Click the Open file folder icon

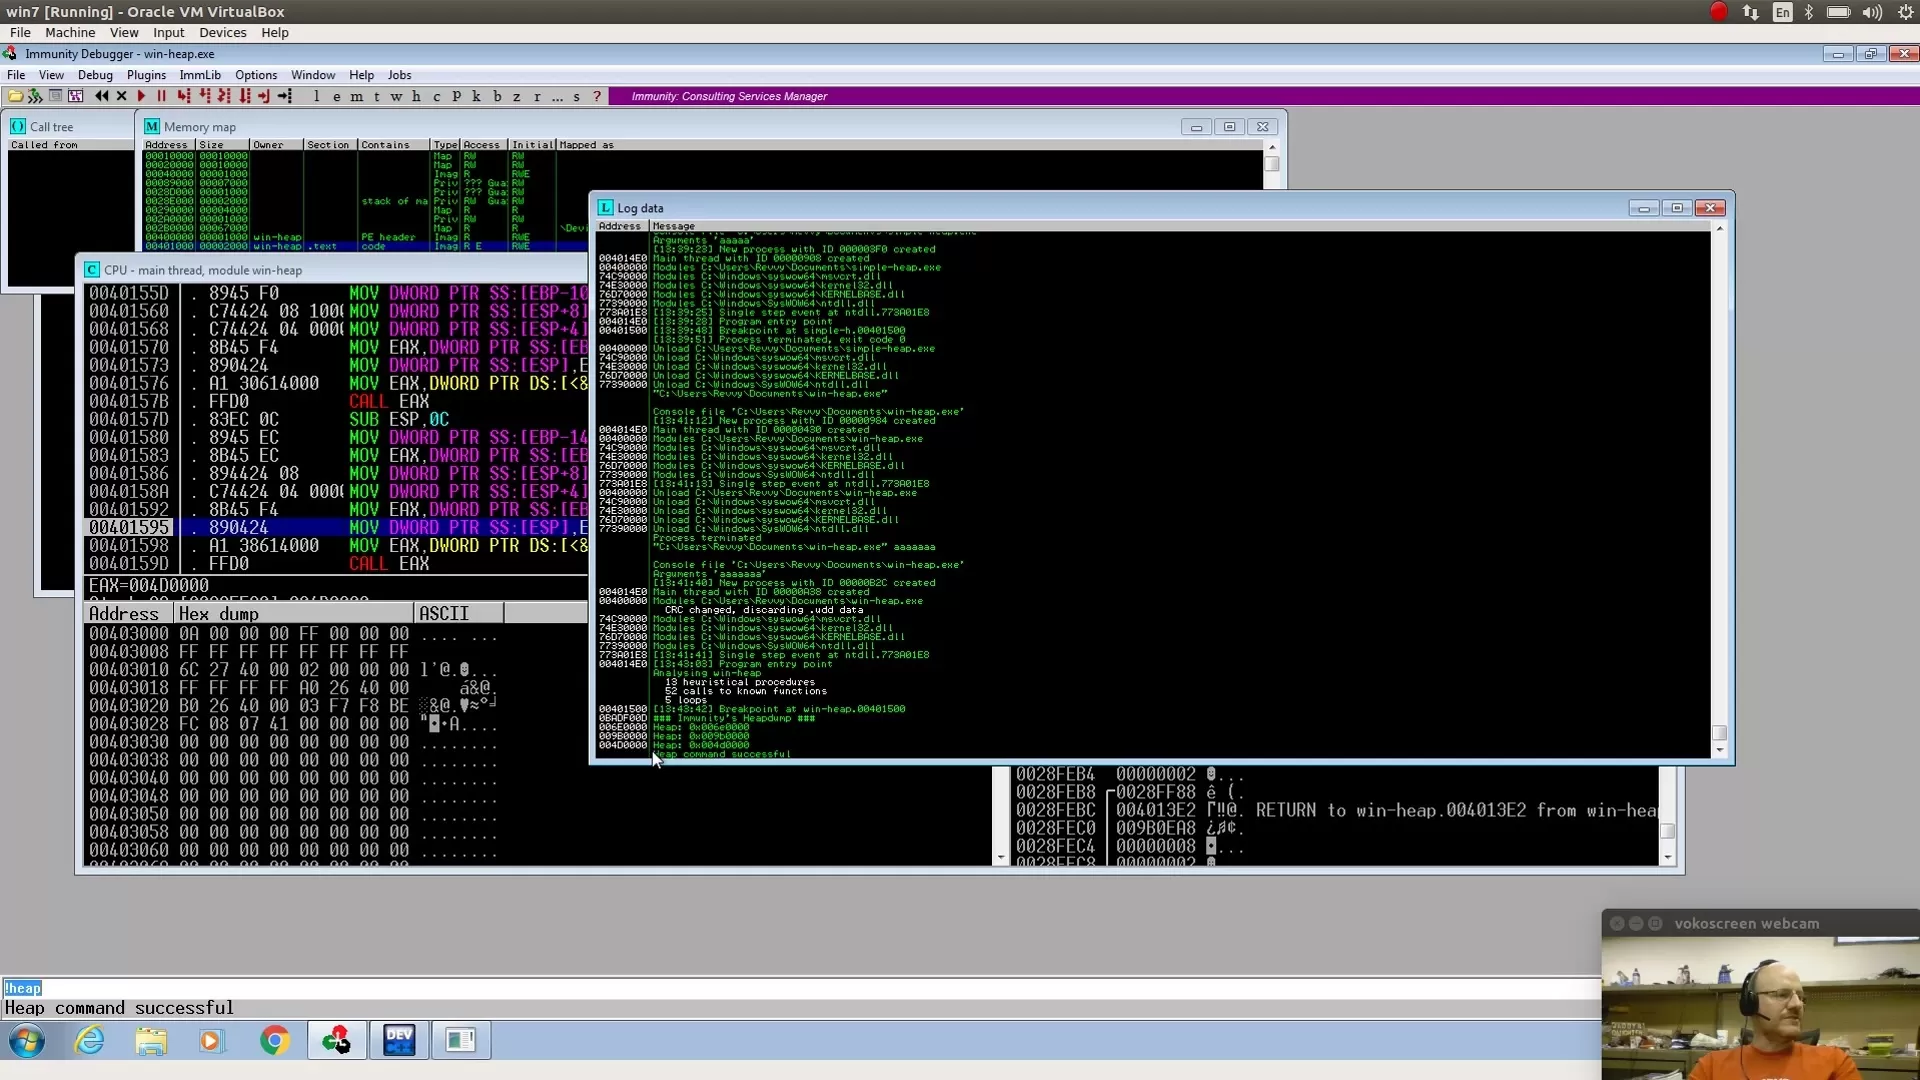15,96
